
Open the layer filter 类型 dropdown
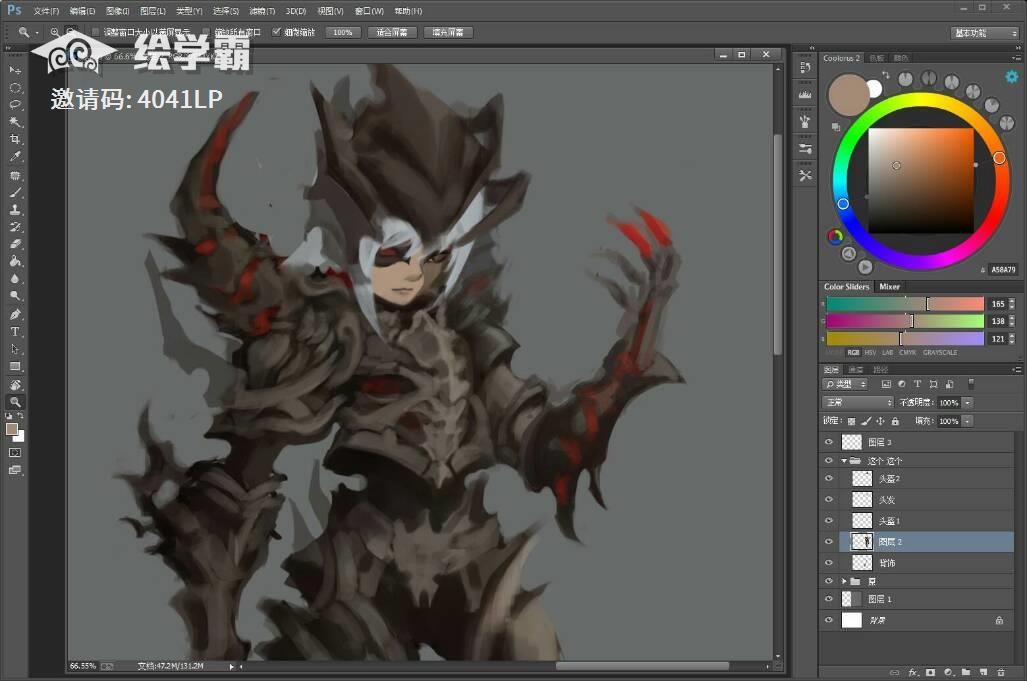845,384
